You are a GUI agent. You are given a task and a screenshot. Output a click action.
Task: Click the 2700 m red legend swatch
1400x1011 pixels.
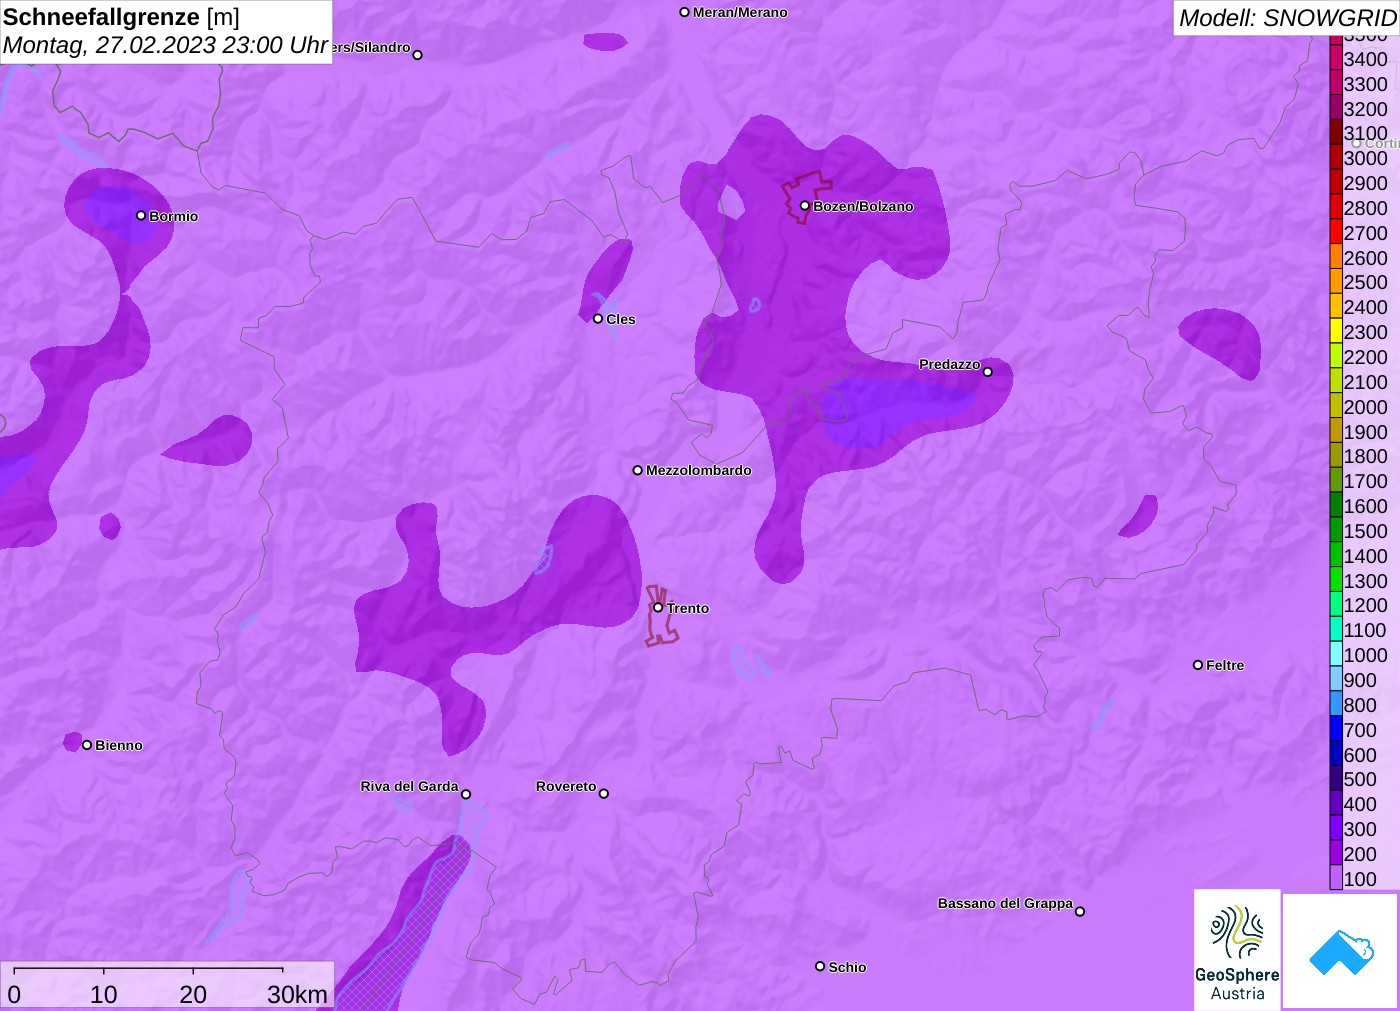1336,233
